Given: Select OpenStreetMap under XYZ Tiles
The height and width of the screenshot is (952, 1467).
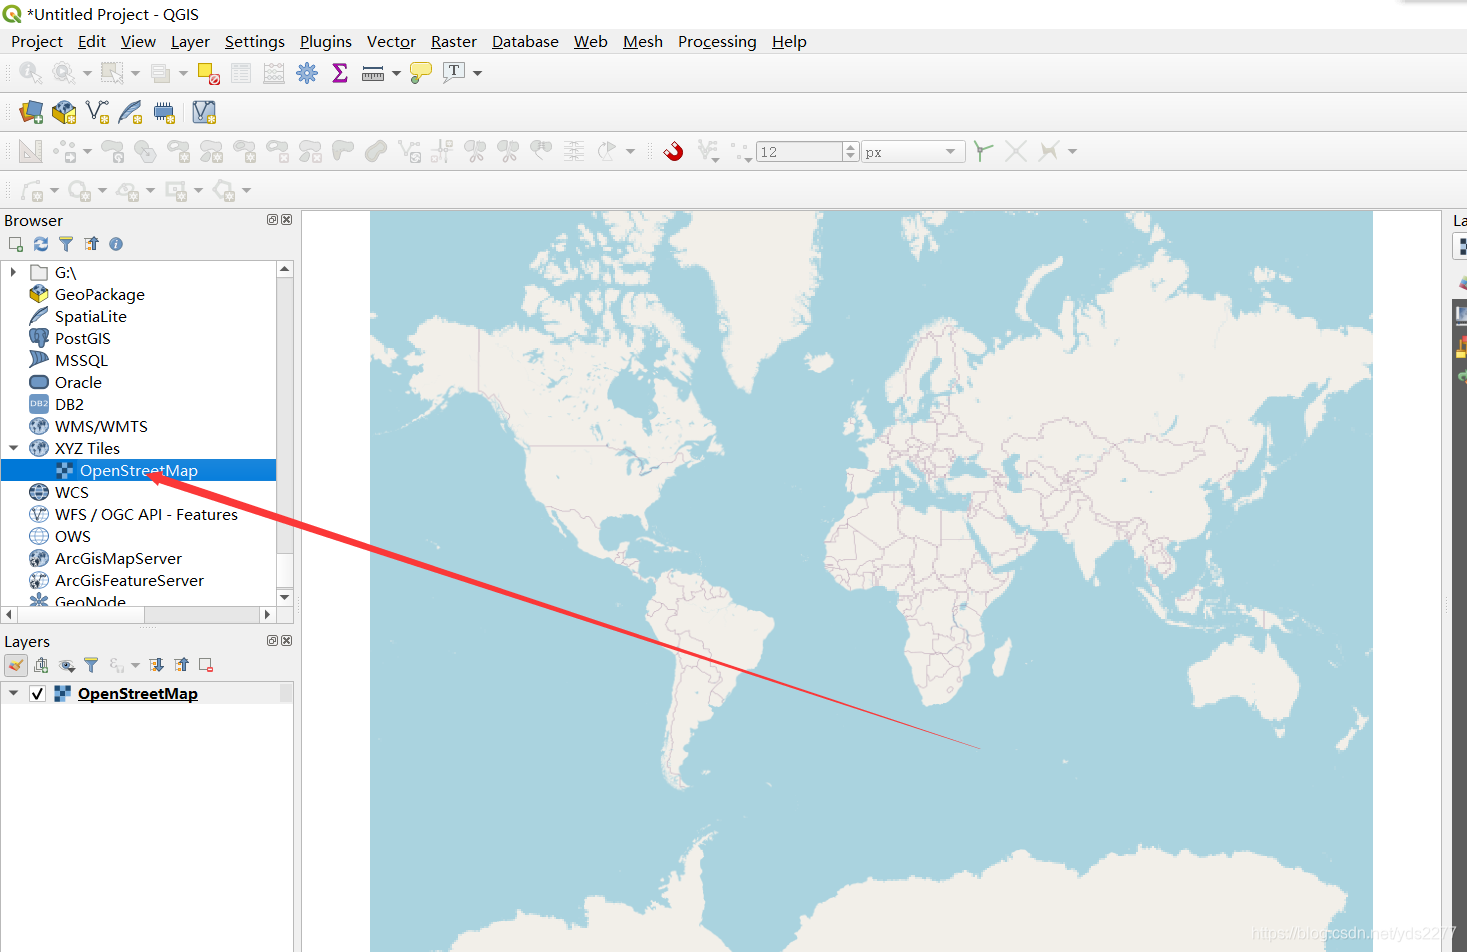Looking at the screenshot, I should (x=138, y=470).
